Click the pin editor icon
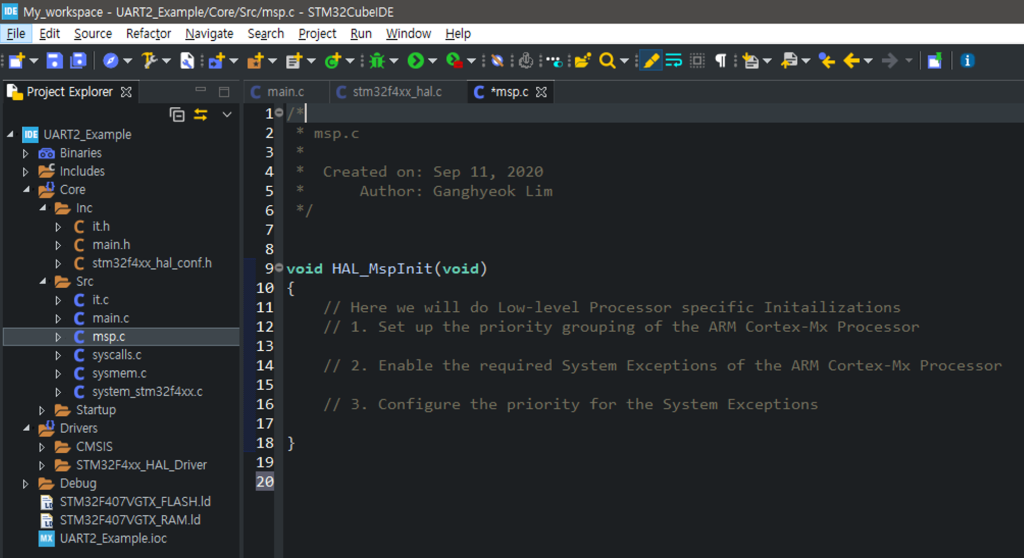 click(x=935, y=61)
